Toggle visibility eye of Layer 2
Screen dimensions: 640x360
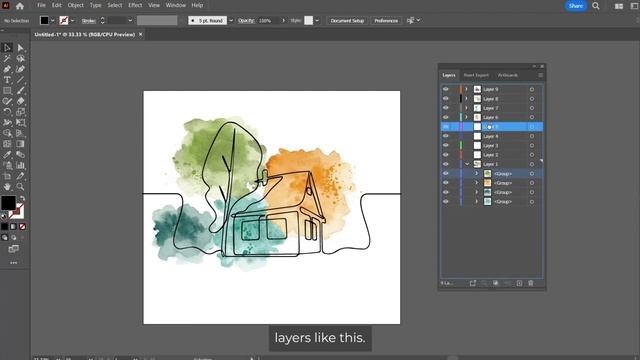[x=446, y=155]
